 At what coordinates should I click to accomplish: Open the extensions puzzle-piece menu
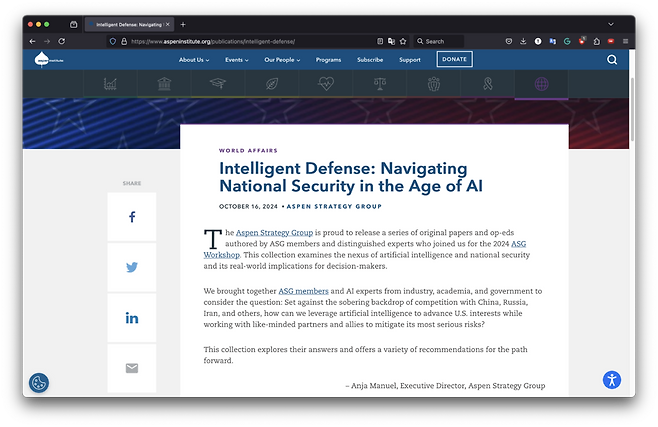(x=596, y=41)
